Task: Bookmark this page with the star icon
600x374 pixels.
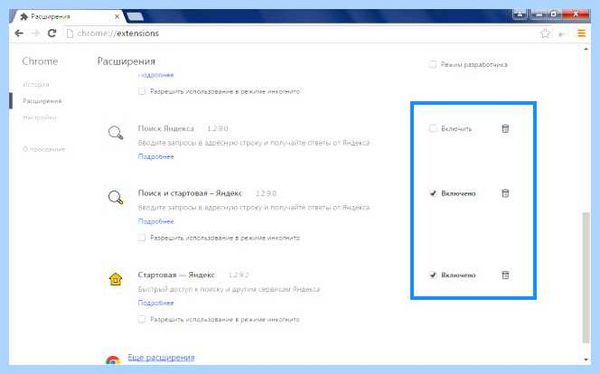Action: (545, 34)
